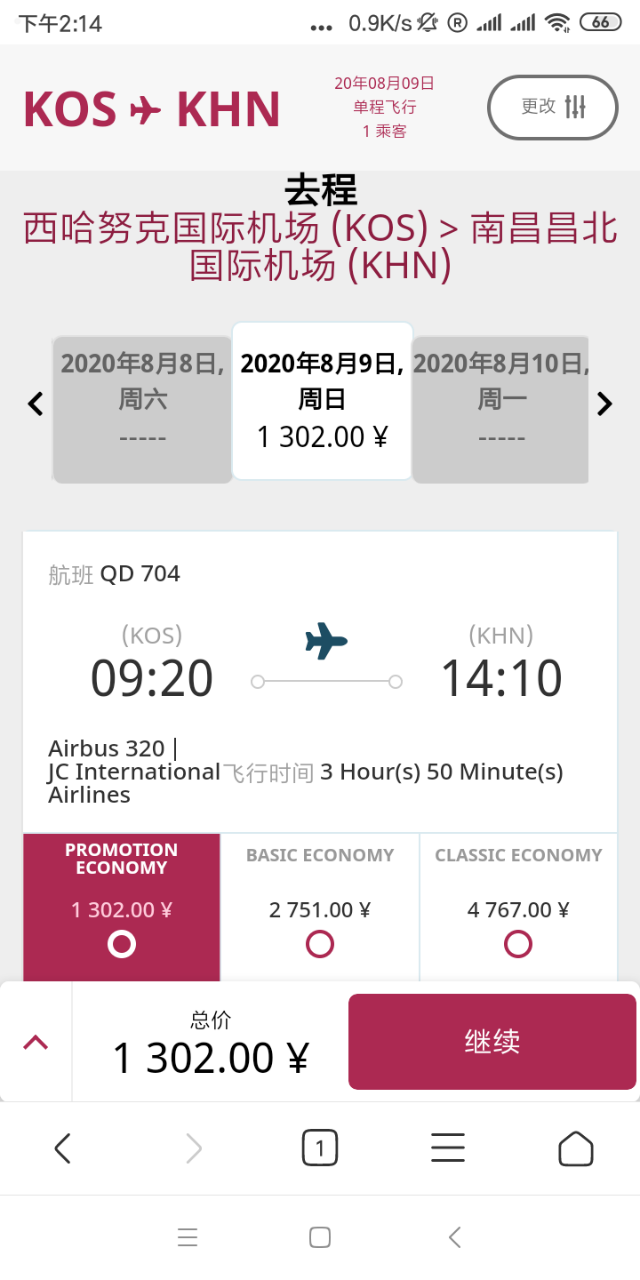Show later dates with right chevron

(x=604, y=404)
